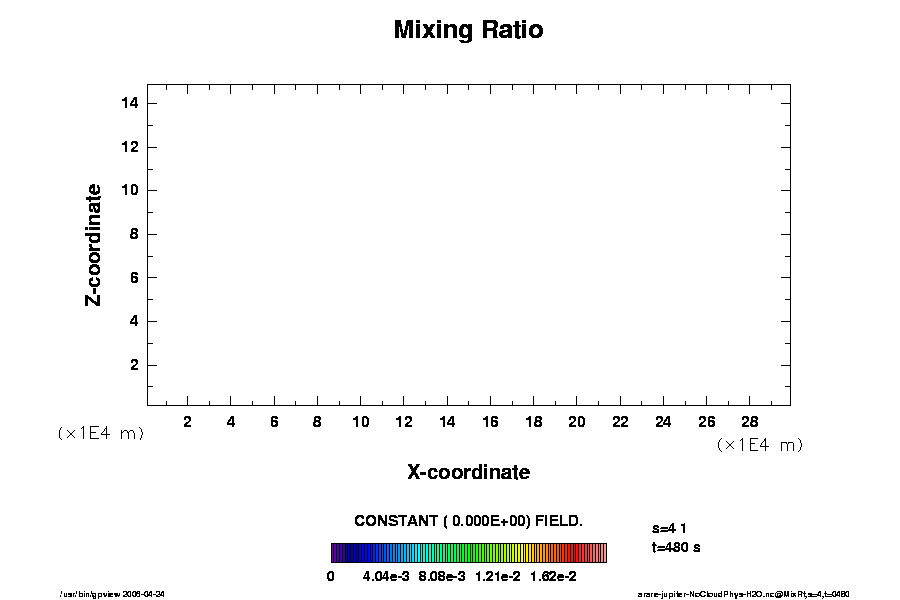The width and height of the screenshot is (900, 600).
Task: Click the z-axis tick label "2"
Action: [x=134, y=365]
